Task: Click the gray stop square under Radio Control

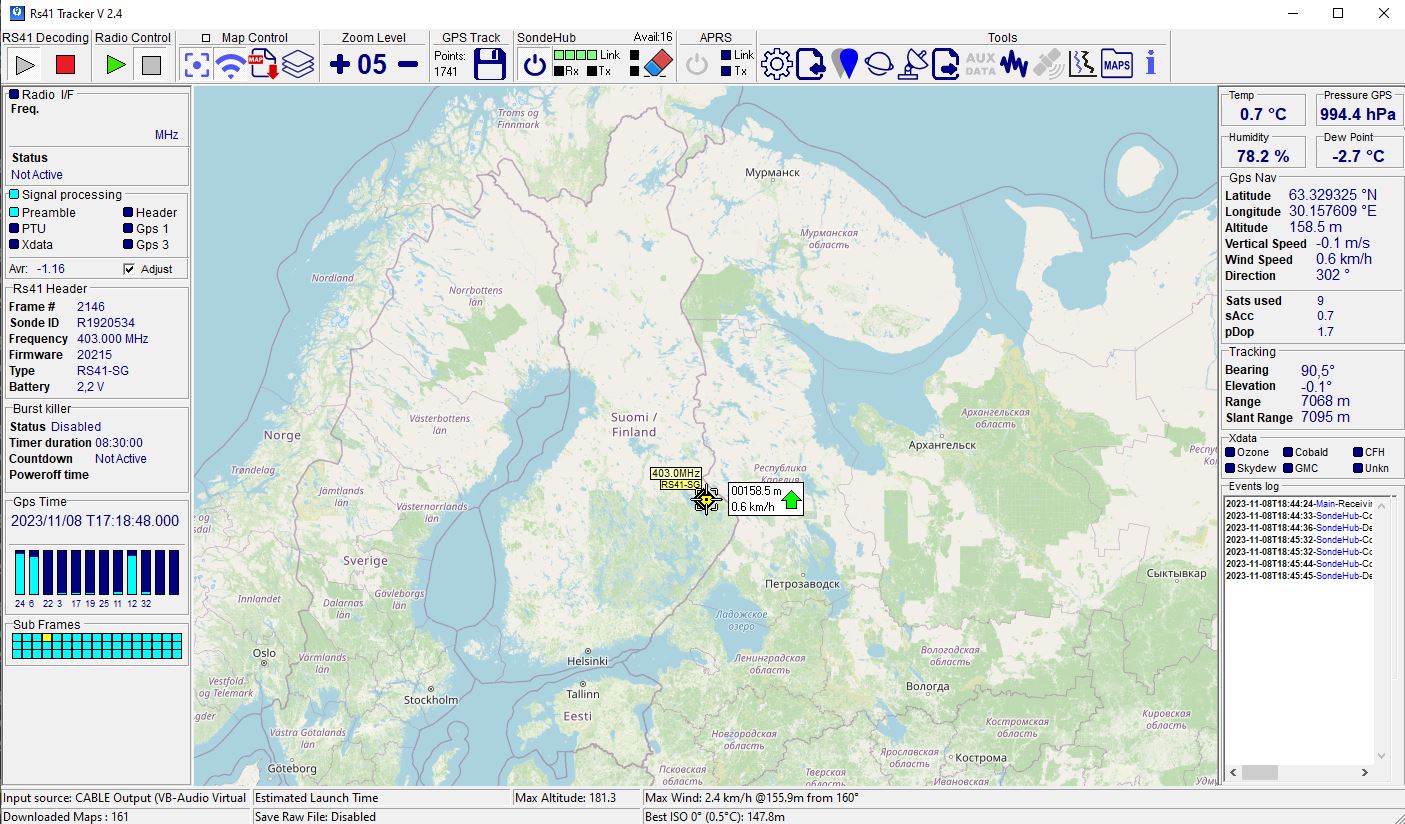Action: (x=151, y=65)
